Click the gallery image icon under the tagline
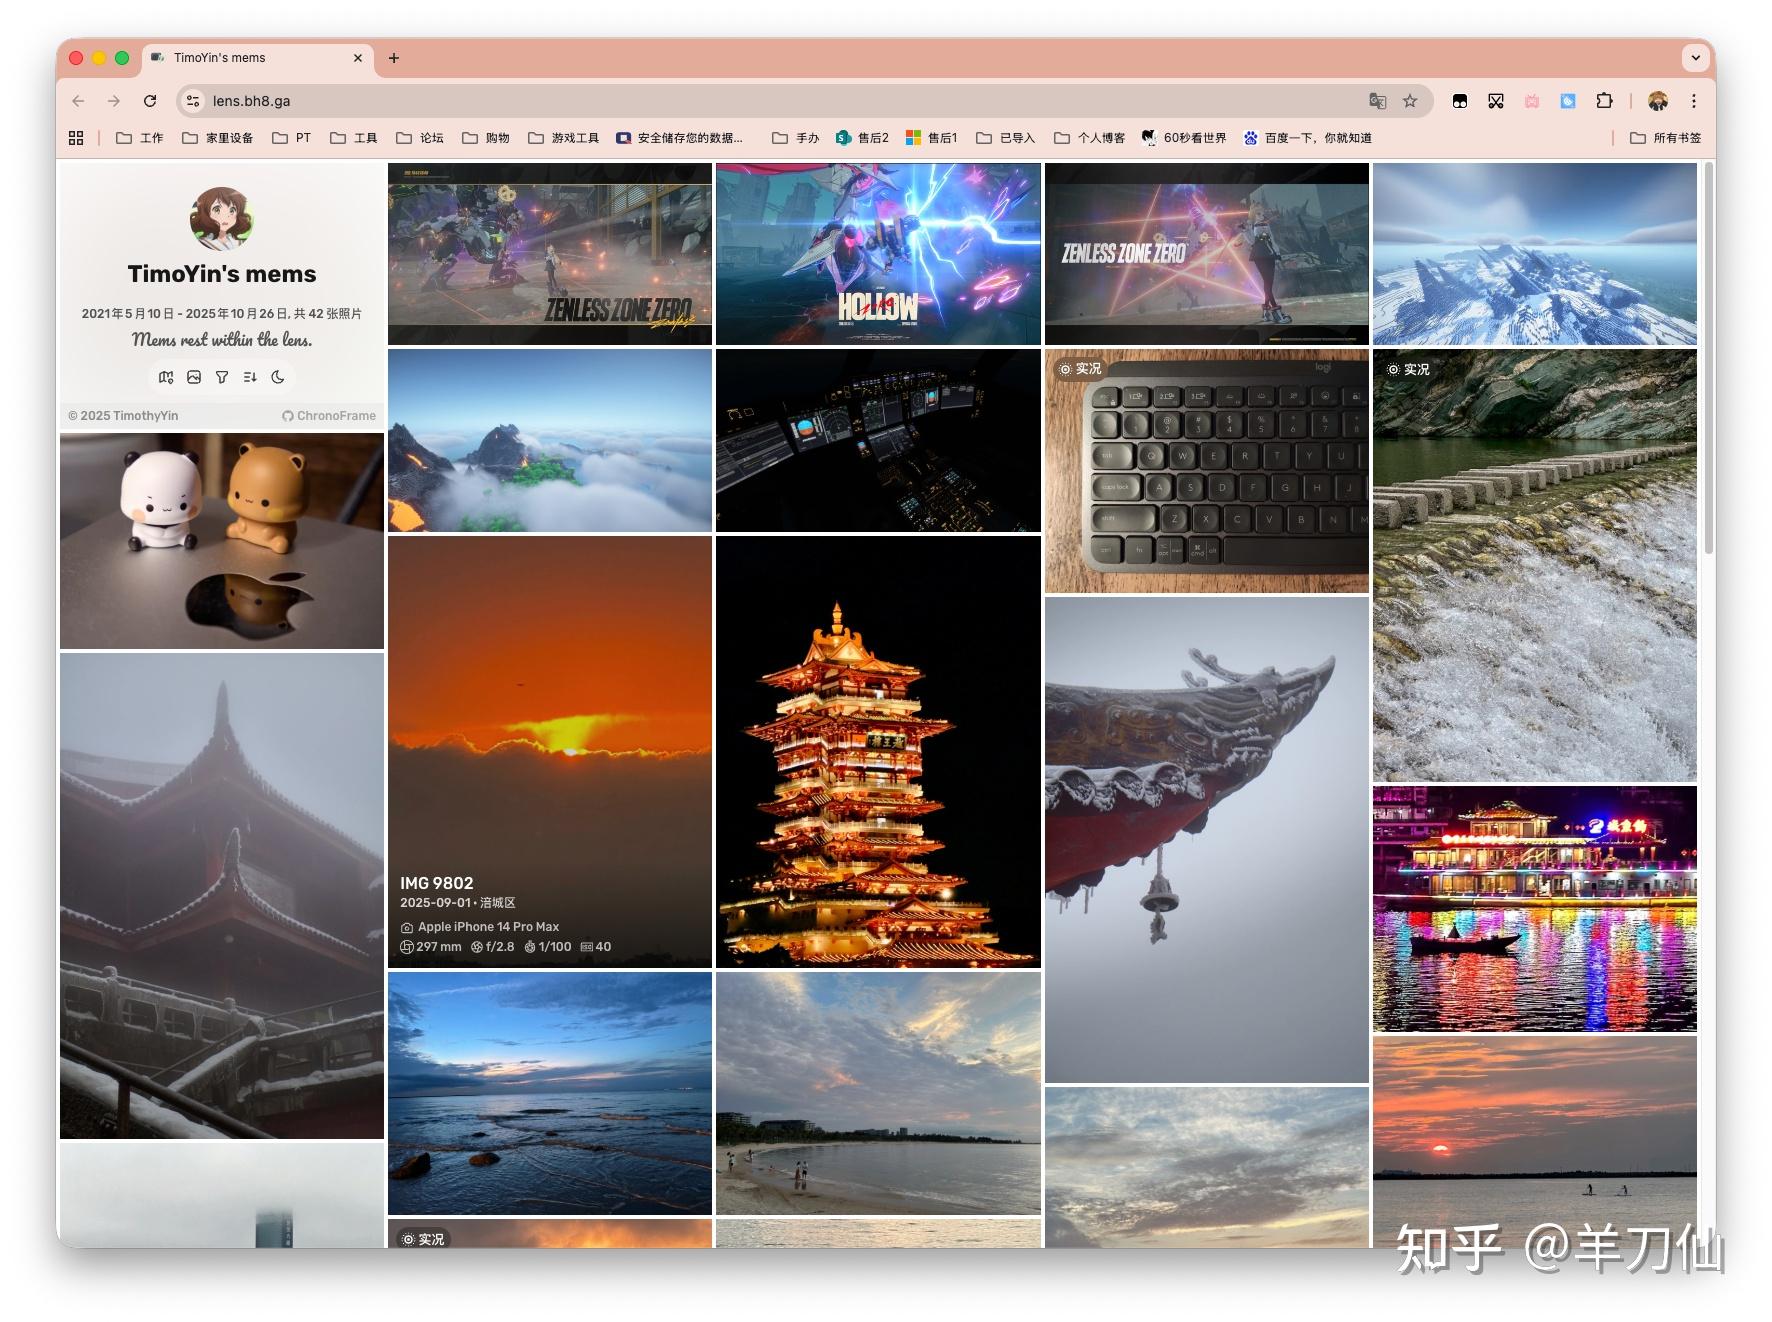Image resolution: width=1772 pixels, height=1322 pixels. tap(194, 377)
